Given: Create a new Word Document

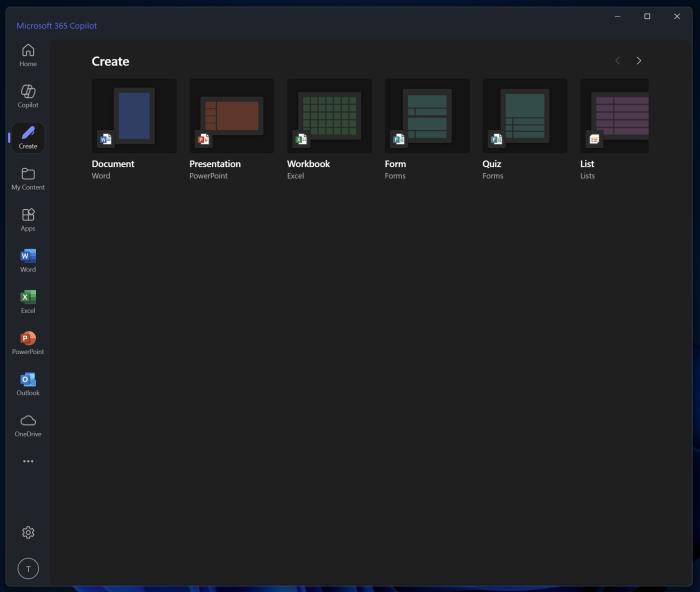Looking at the screenshot, I should [x=134, y=116].
